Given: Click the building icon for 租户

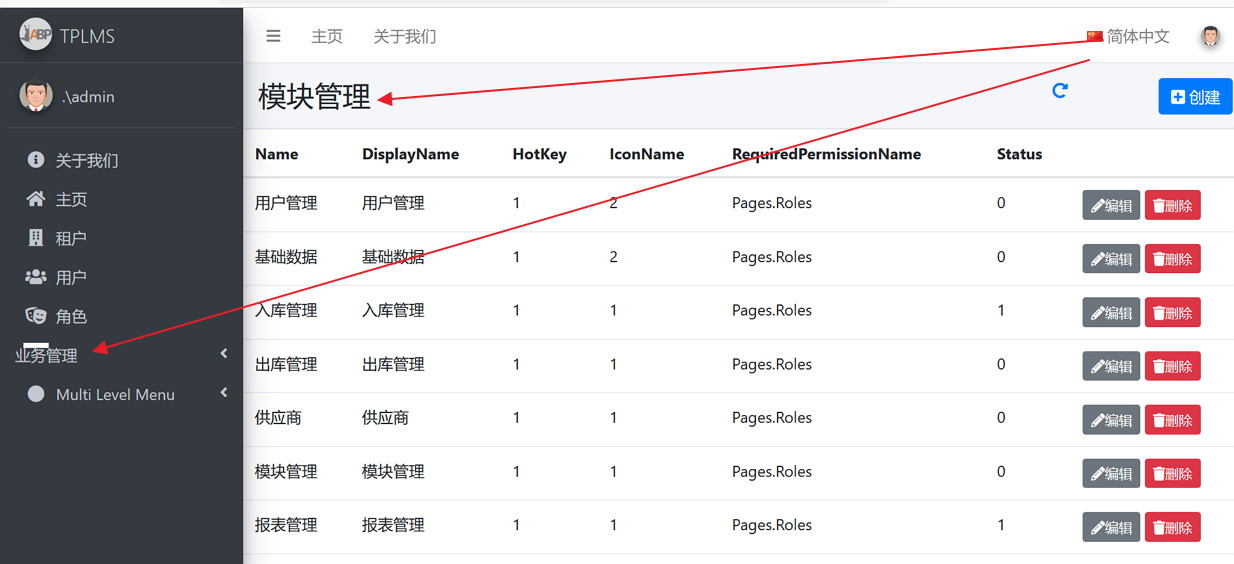Looking at the screenshot, I should pyautogui.click(x=36, y=238).
